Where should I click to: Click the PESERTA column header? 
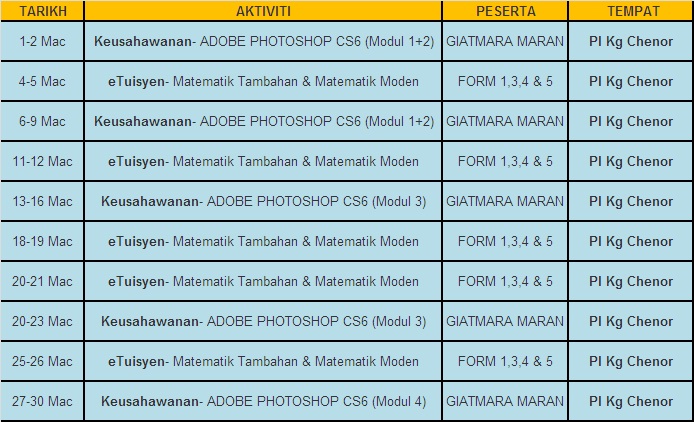pos(504,11)
